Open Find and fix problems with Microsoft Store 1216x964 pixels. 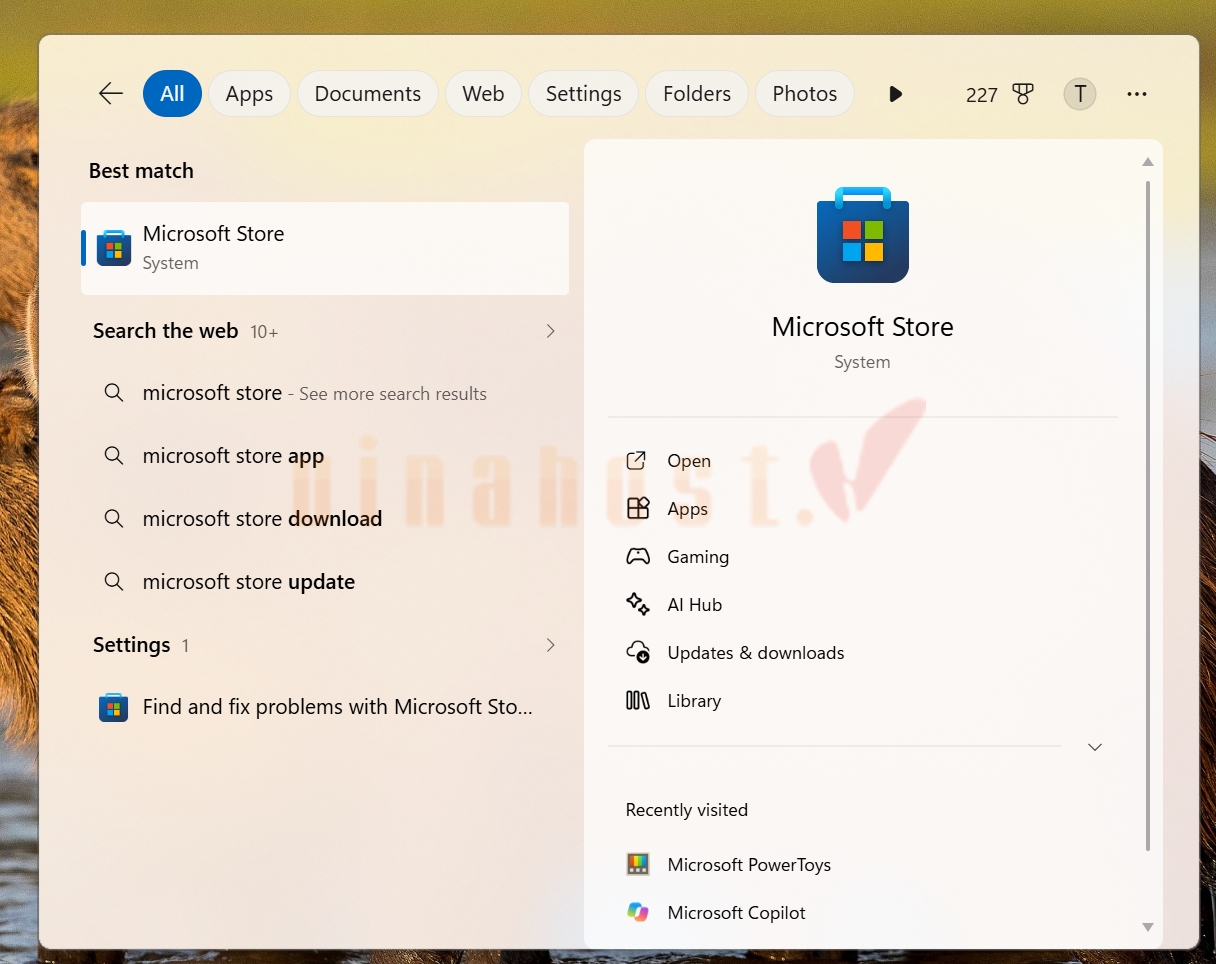coord(325,707)
